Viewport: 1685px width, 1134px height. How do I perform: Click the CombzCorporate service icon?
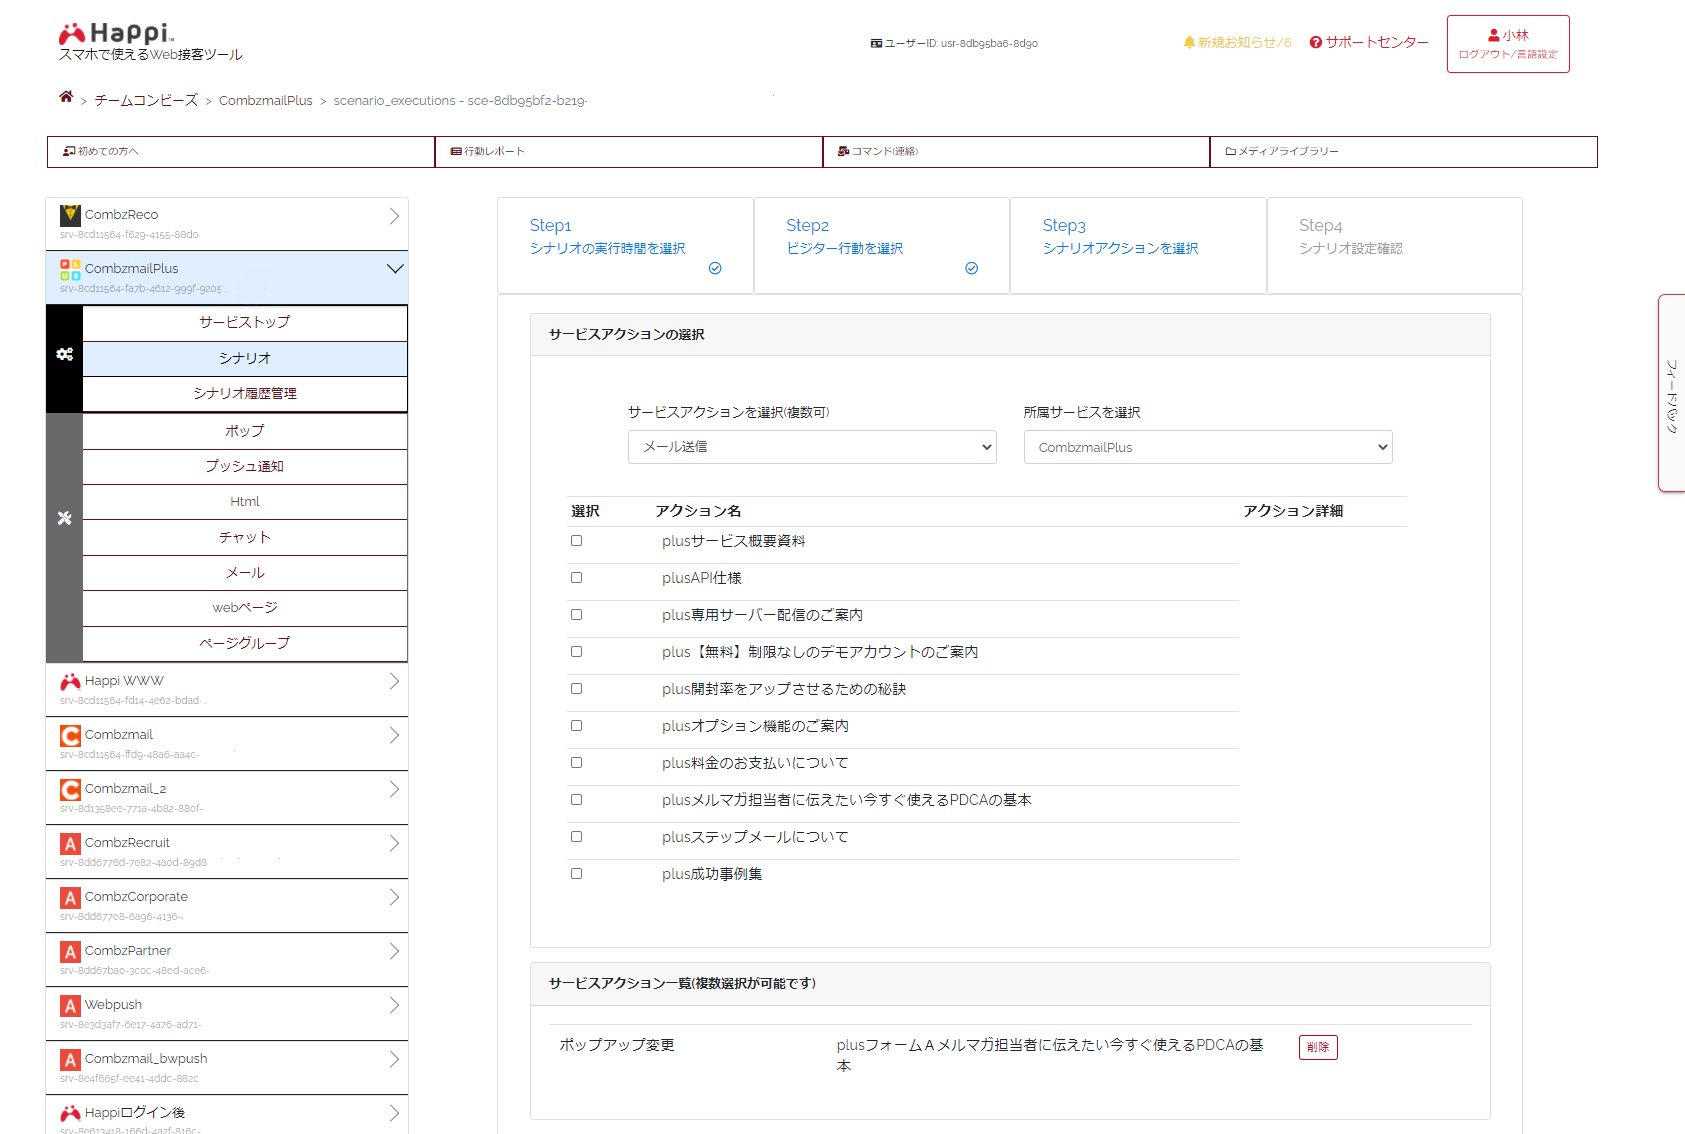[x=70, y=897]
